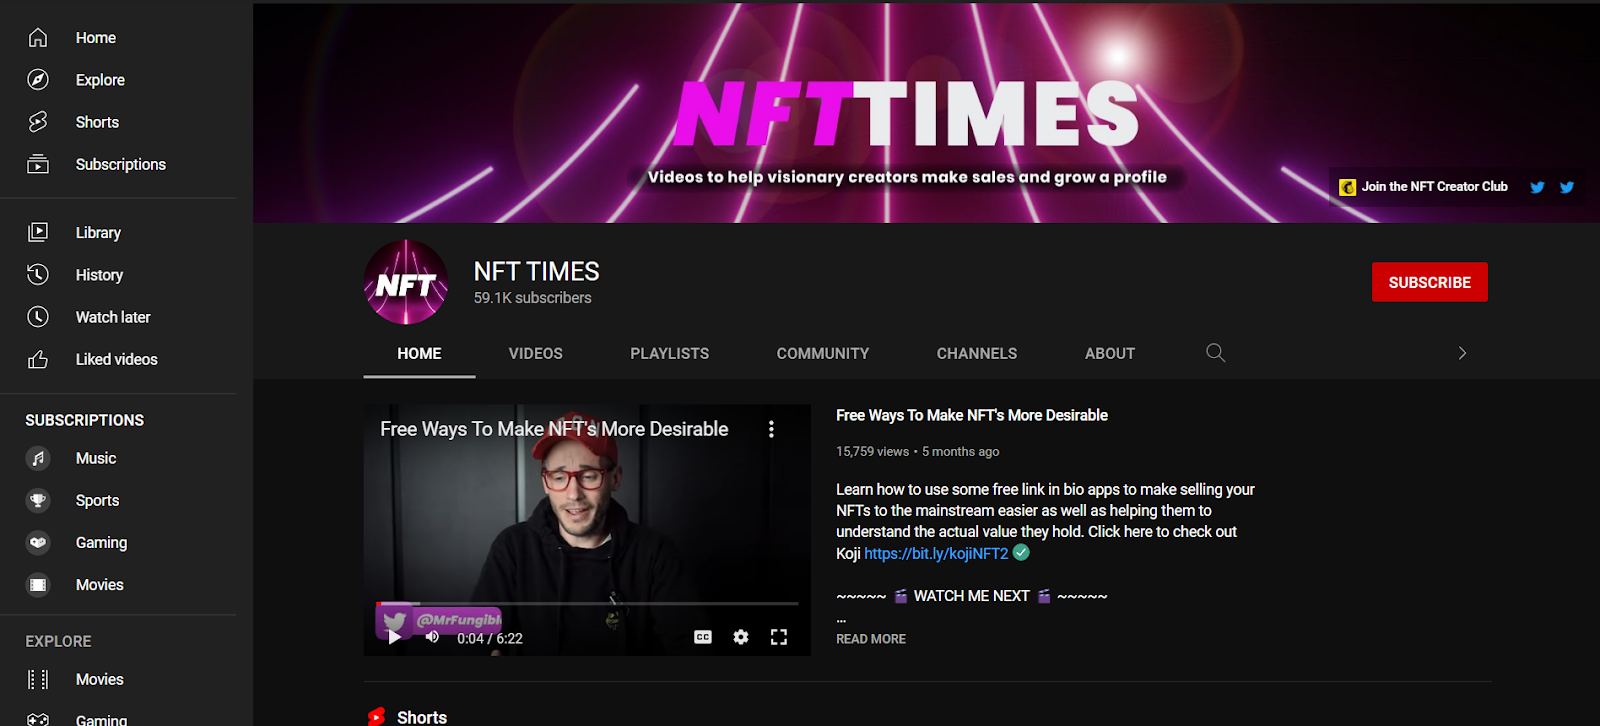Open video player settings gear
The width and height of the screenshot is (1600, 726).
tap(741, 637)
